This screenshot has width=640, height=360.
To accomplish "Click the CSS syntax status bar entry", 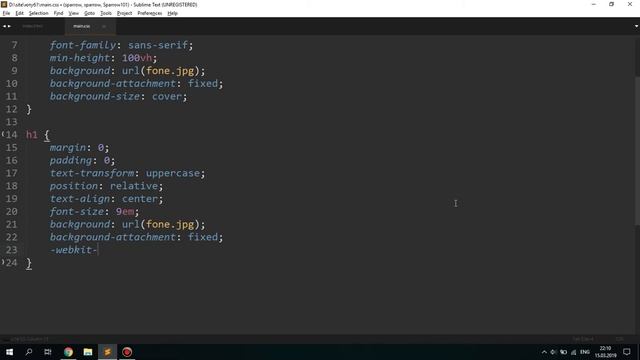I will [620, 339].
